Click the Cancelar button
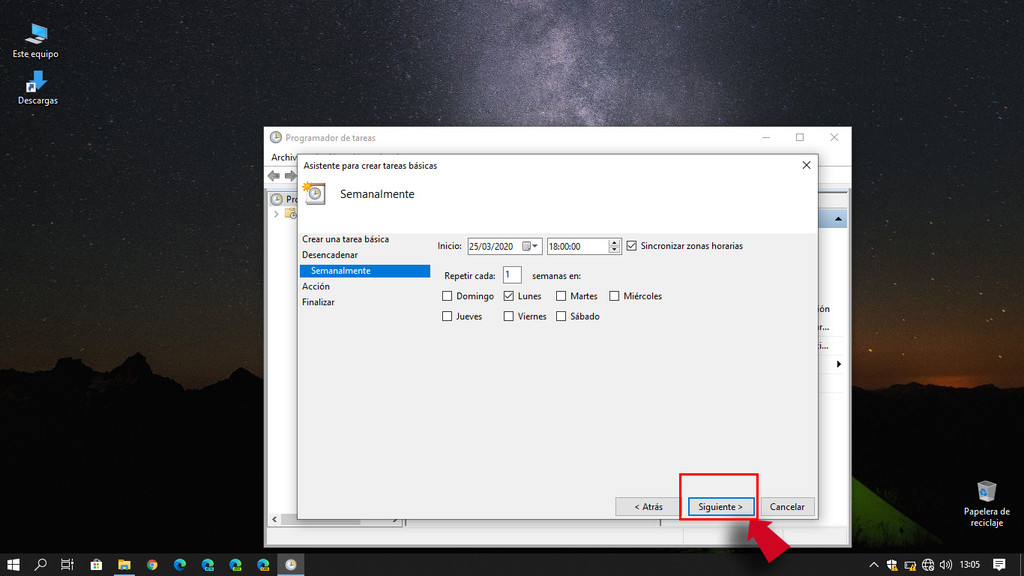Image resolution: width=1024 pixels, height=576 pixels. [787, 507]
